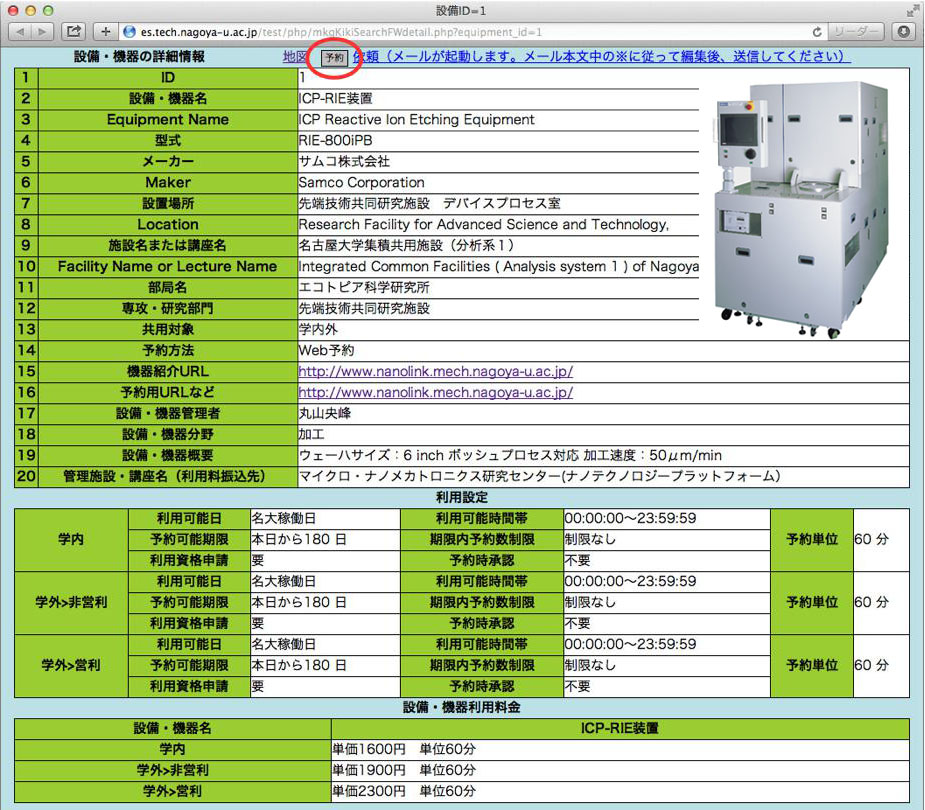The image size is (925, 810).
Task: Go back using the browser back arrow
Action: [18, 32]
